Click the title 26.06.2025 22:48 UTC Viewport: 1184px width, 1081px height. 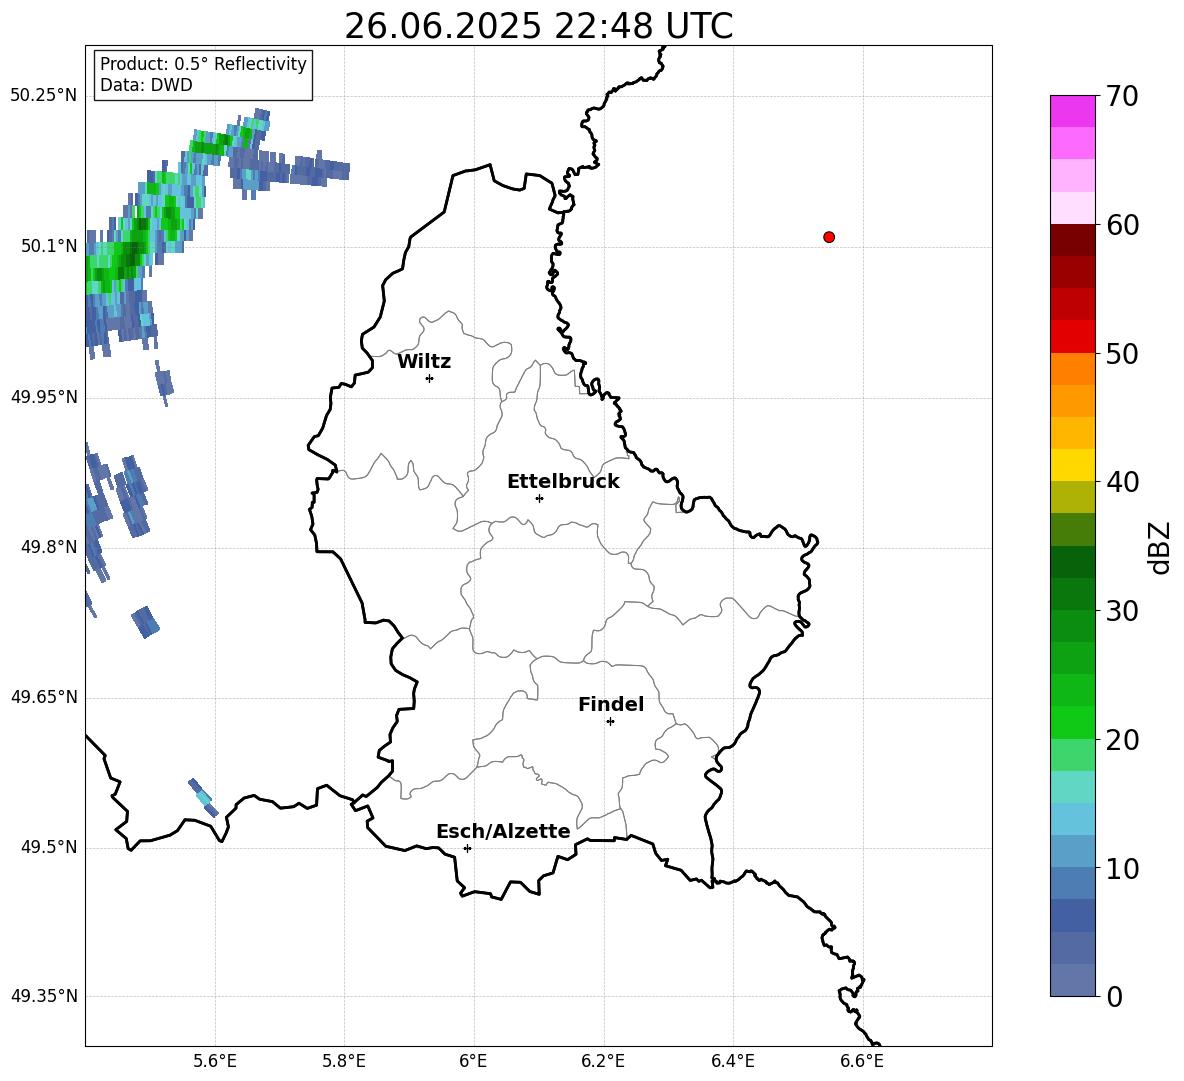point(538,26)
